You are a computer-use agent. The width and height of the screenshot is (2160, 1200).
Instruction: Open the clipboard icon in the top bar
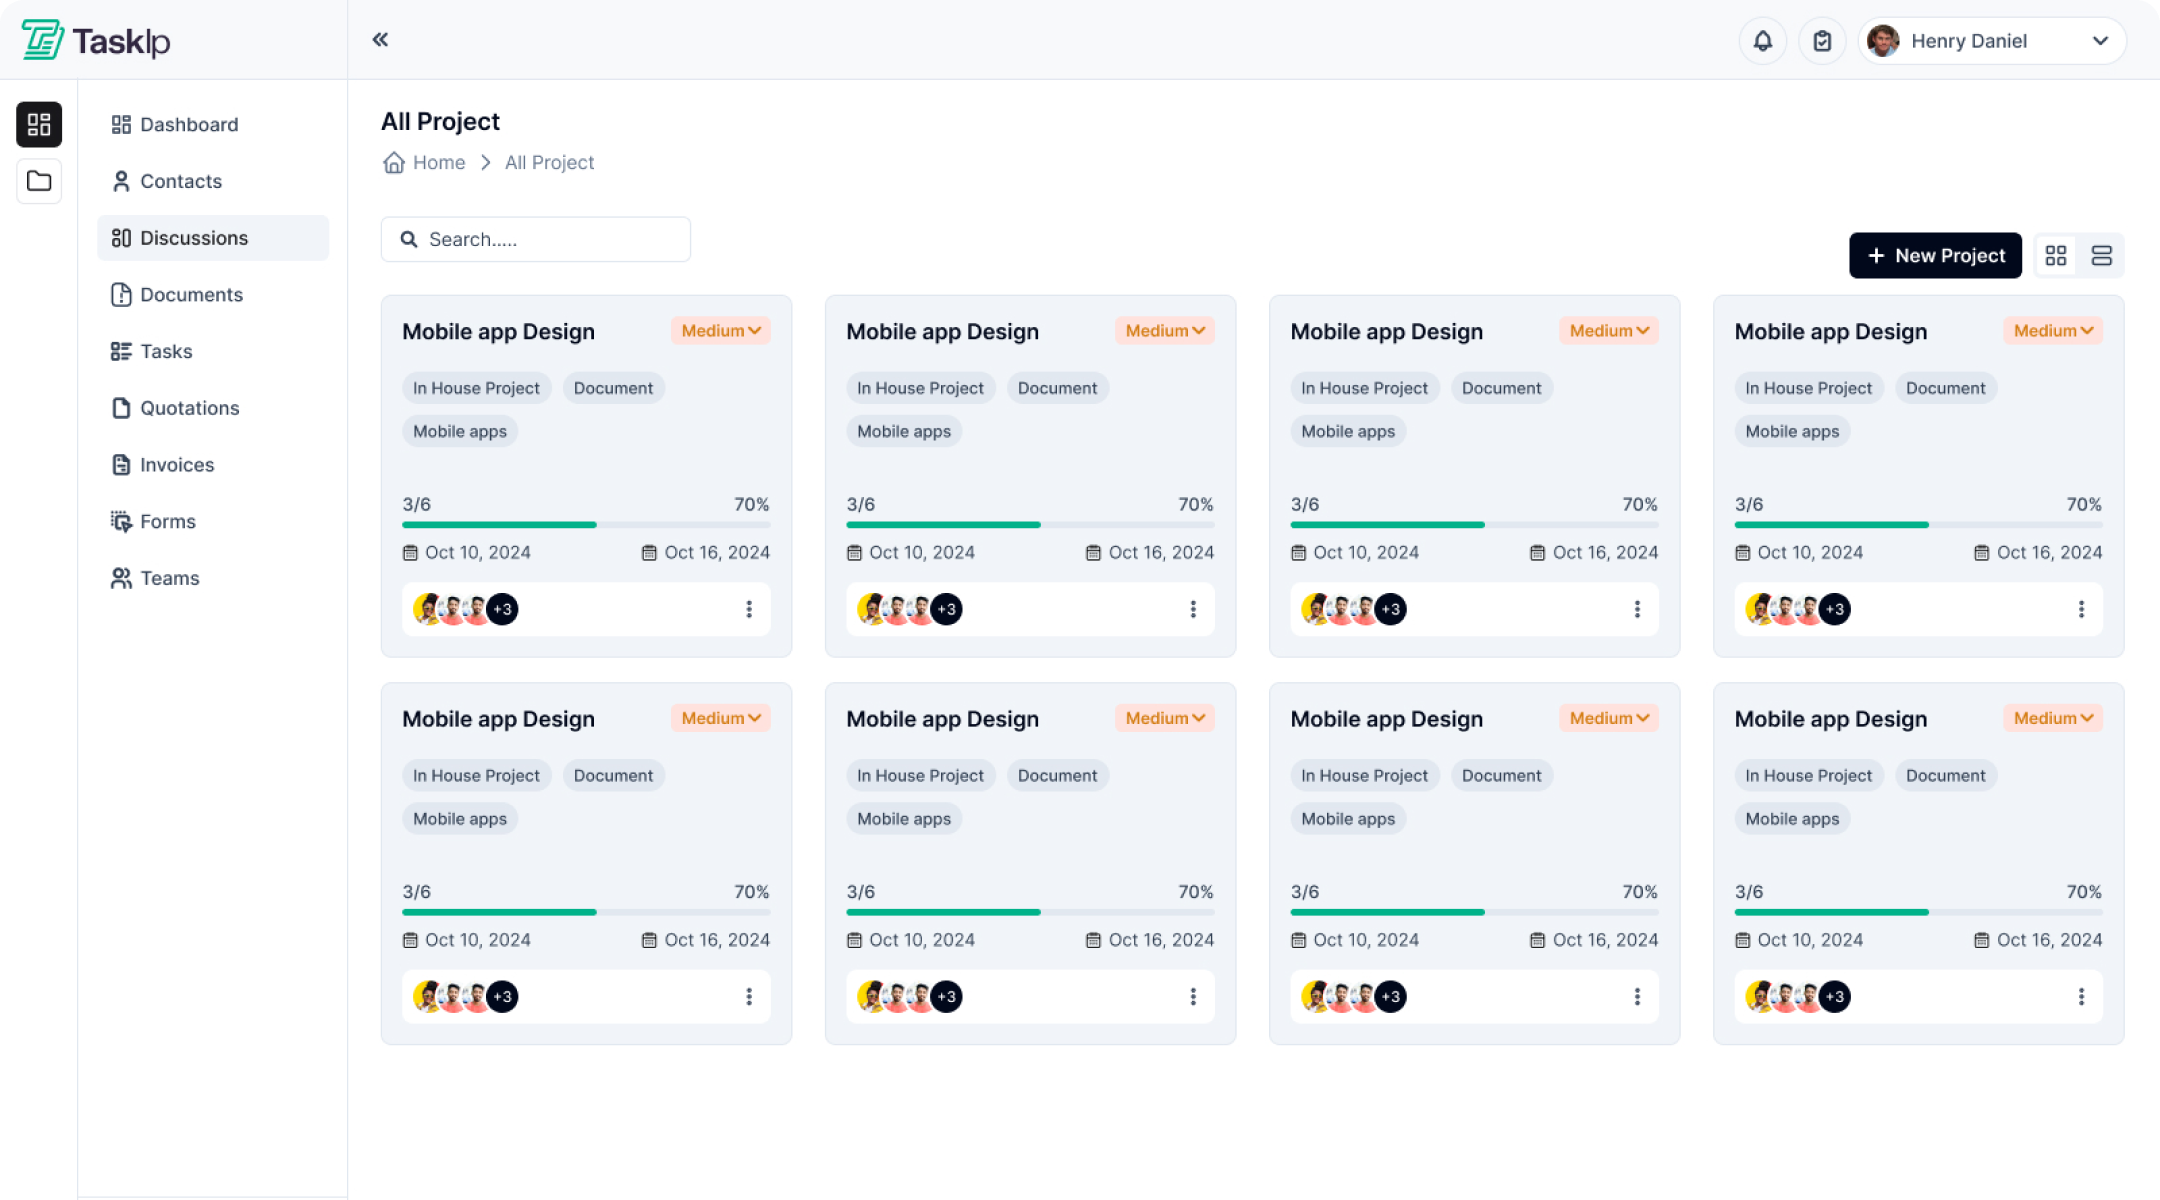point(1822,40)
